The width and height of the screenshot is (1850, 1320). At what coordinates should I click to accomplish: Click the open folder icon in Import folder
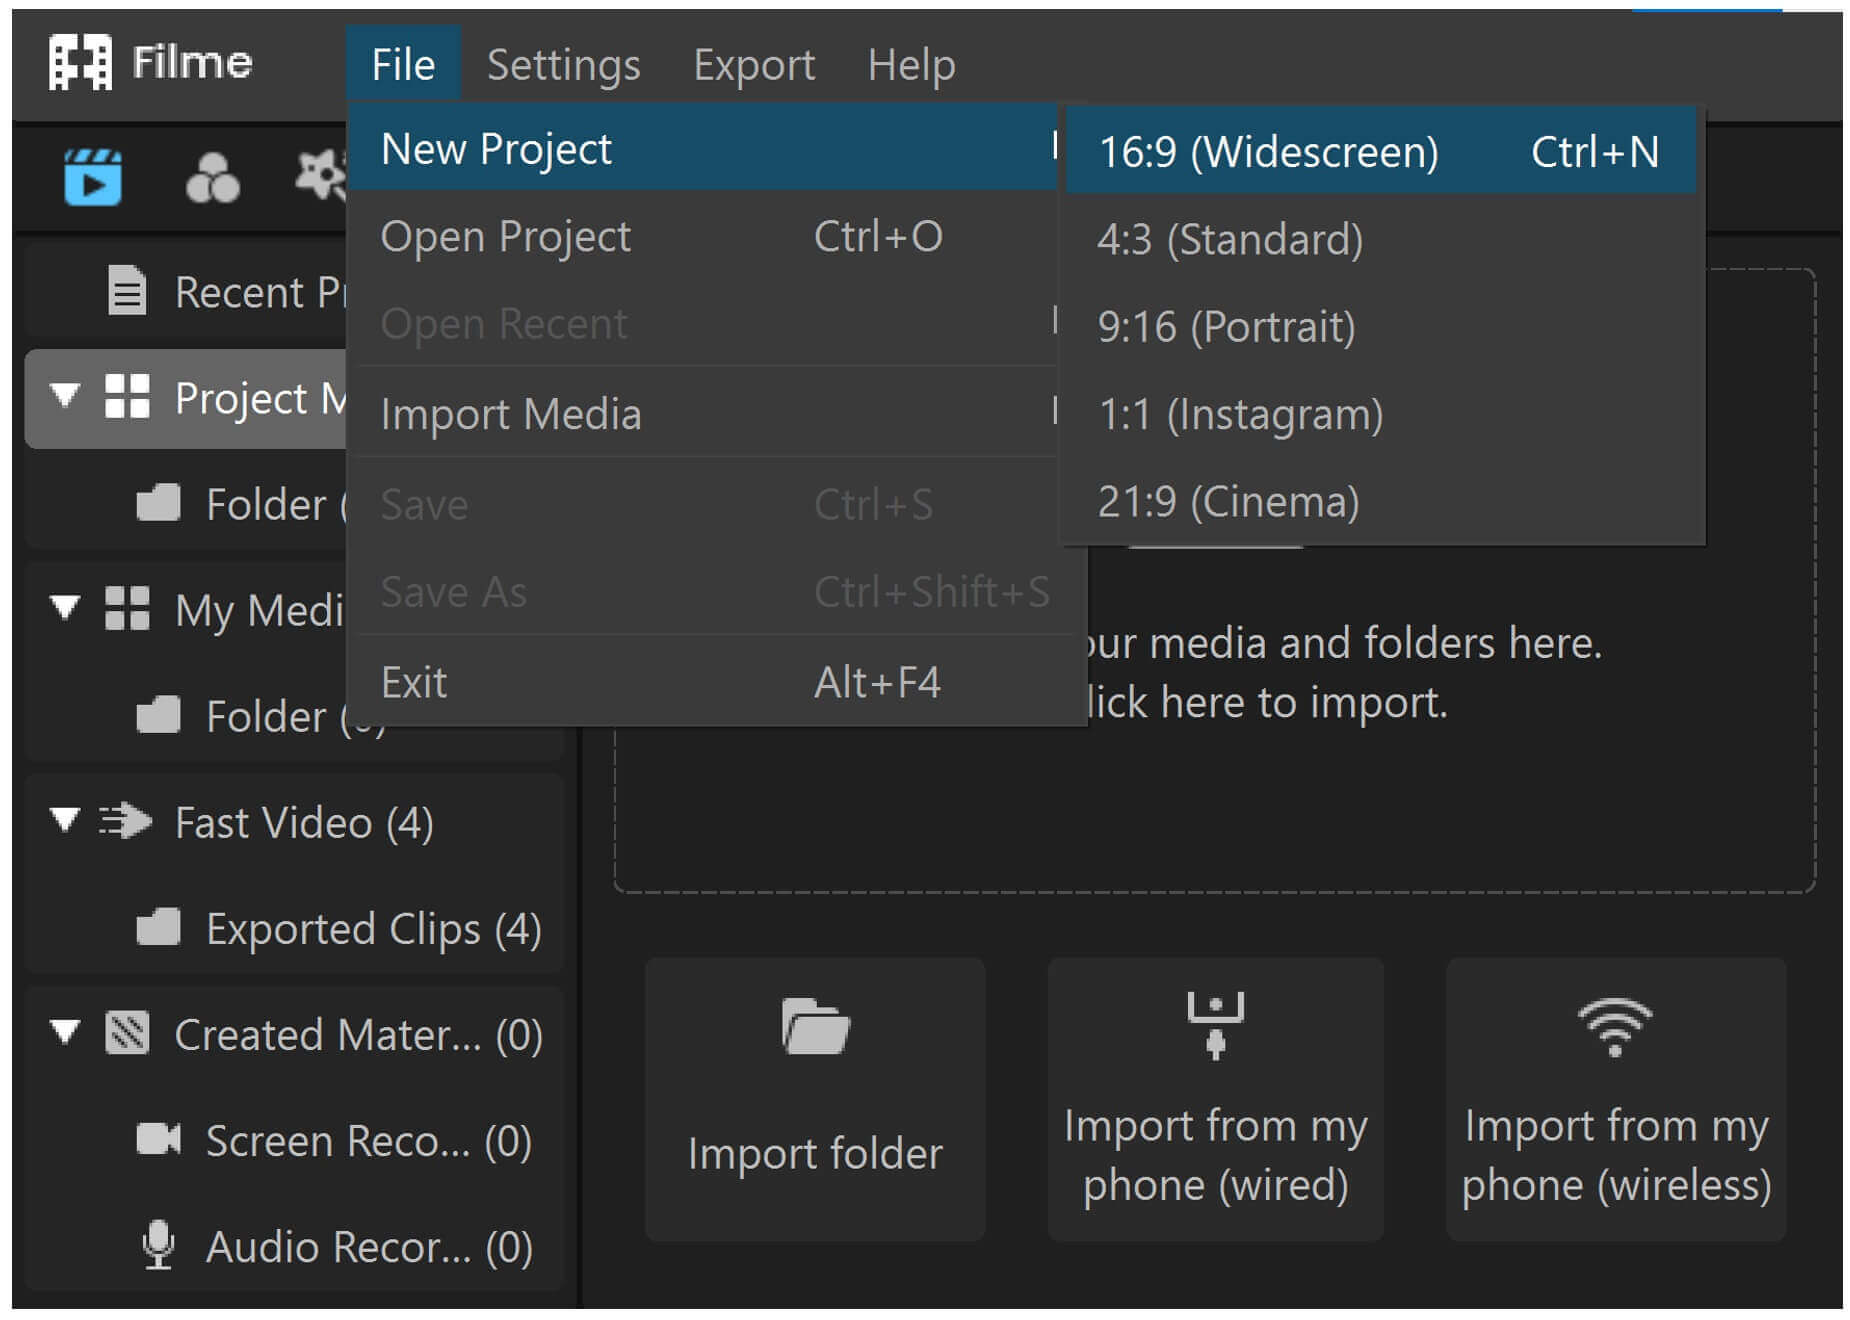(x=815, y=1026)
